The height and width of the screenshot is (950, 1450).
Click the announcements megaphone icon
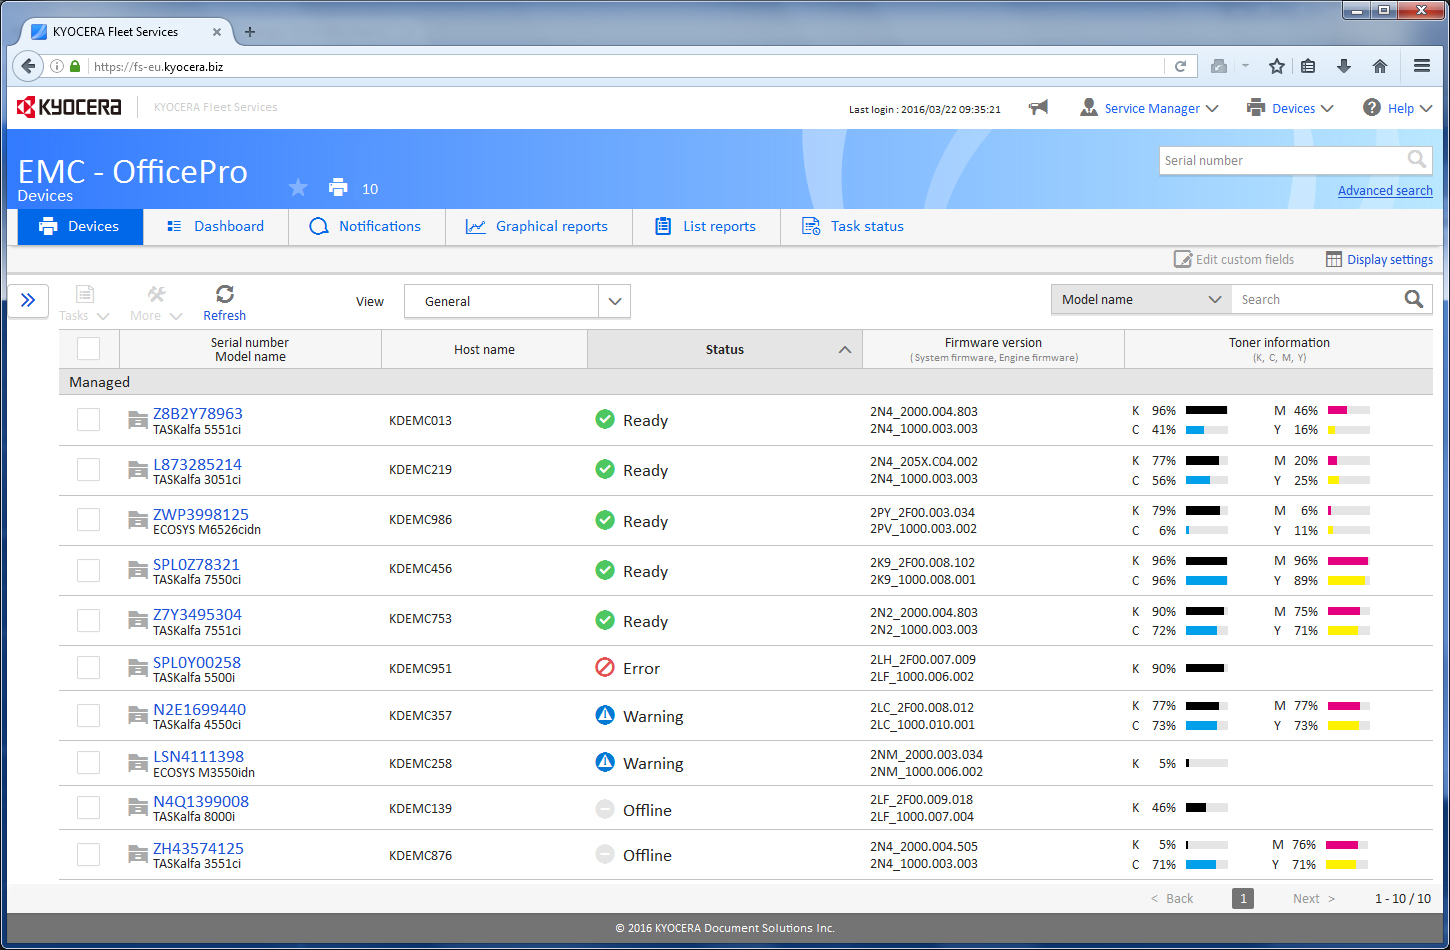pos(1039,108)
